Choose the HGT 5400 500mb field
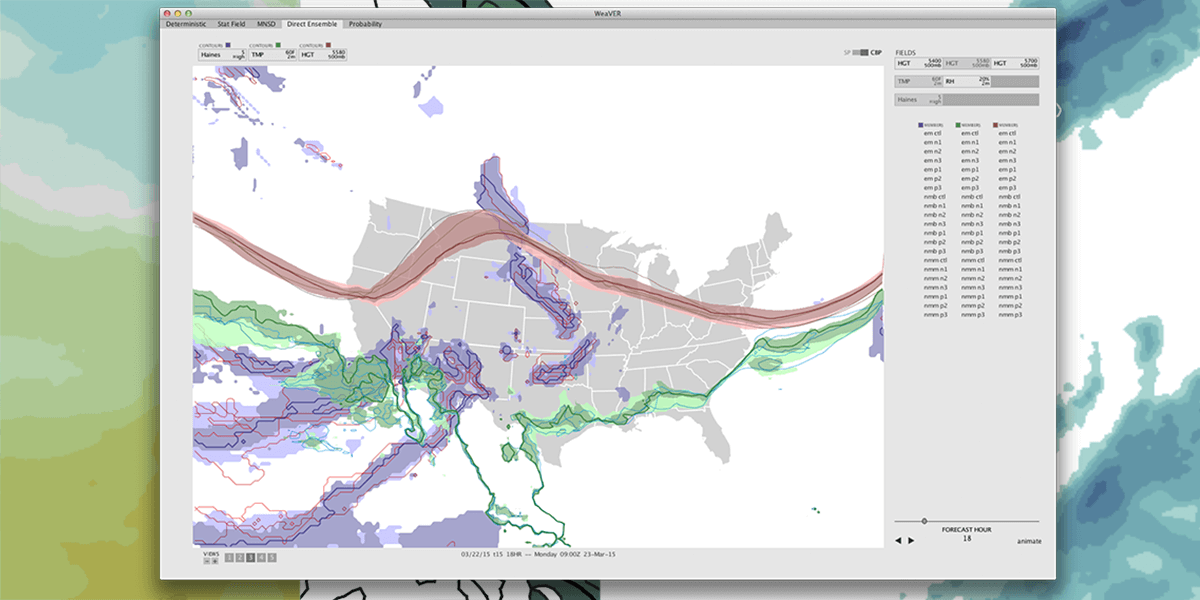The width and height of the screenshot is (1200, 600). tap(918, 63)
